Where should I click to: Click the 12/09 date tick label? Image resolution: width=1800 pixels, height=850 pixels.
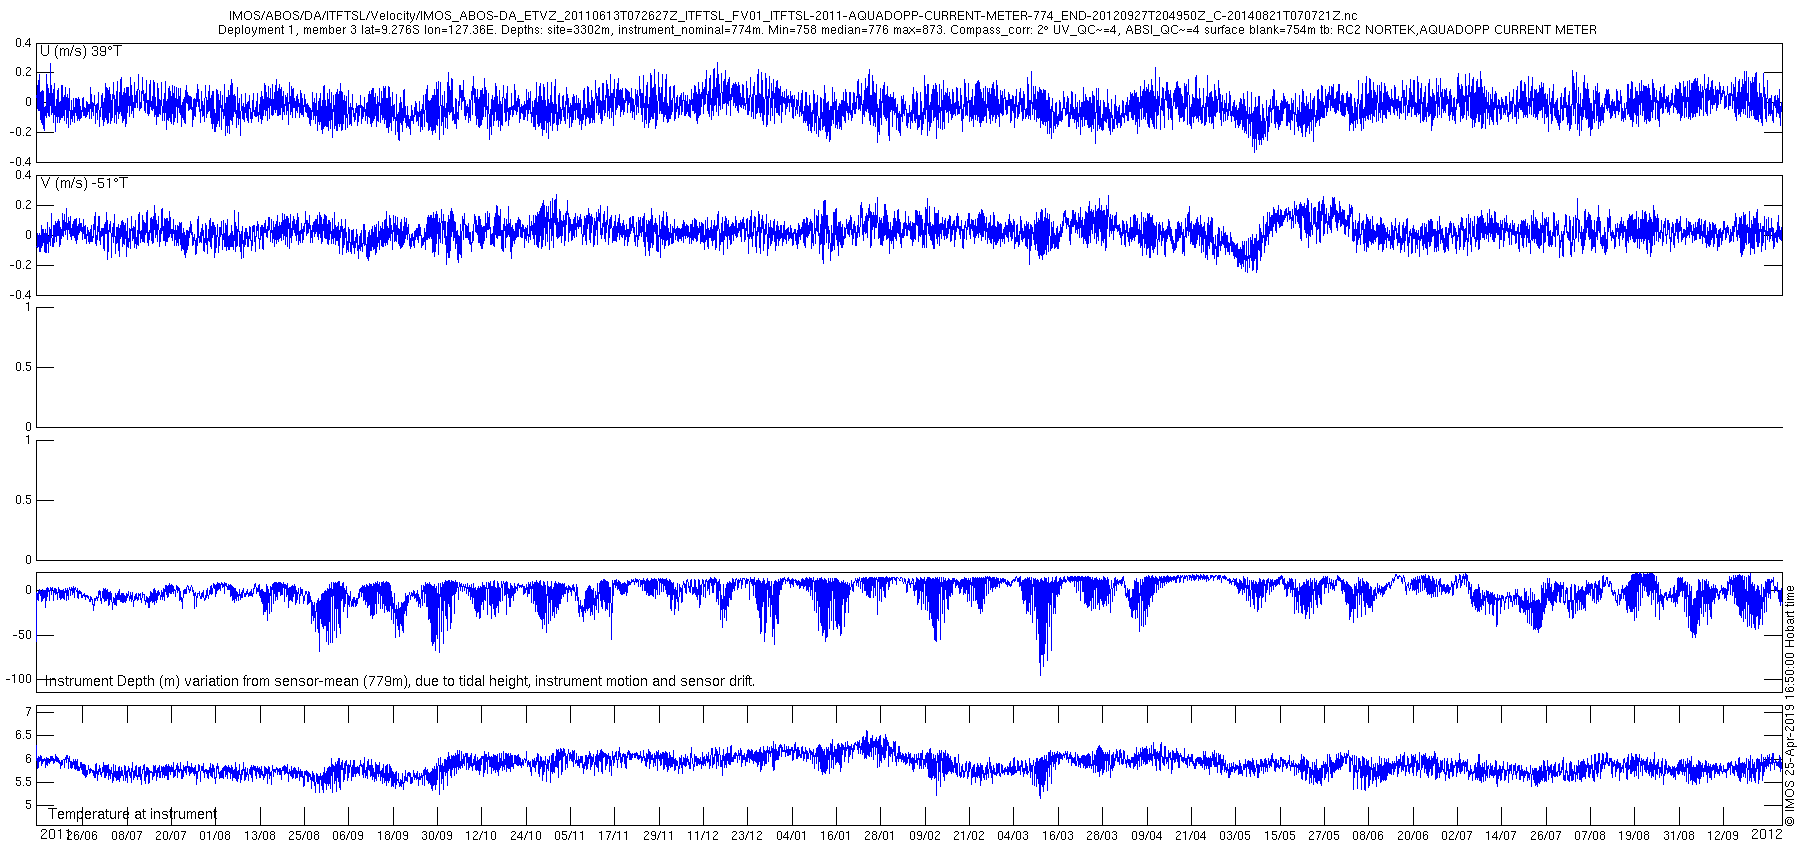click(1722, 836)
